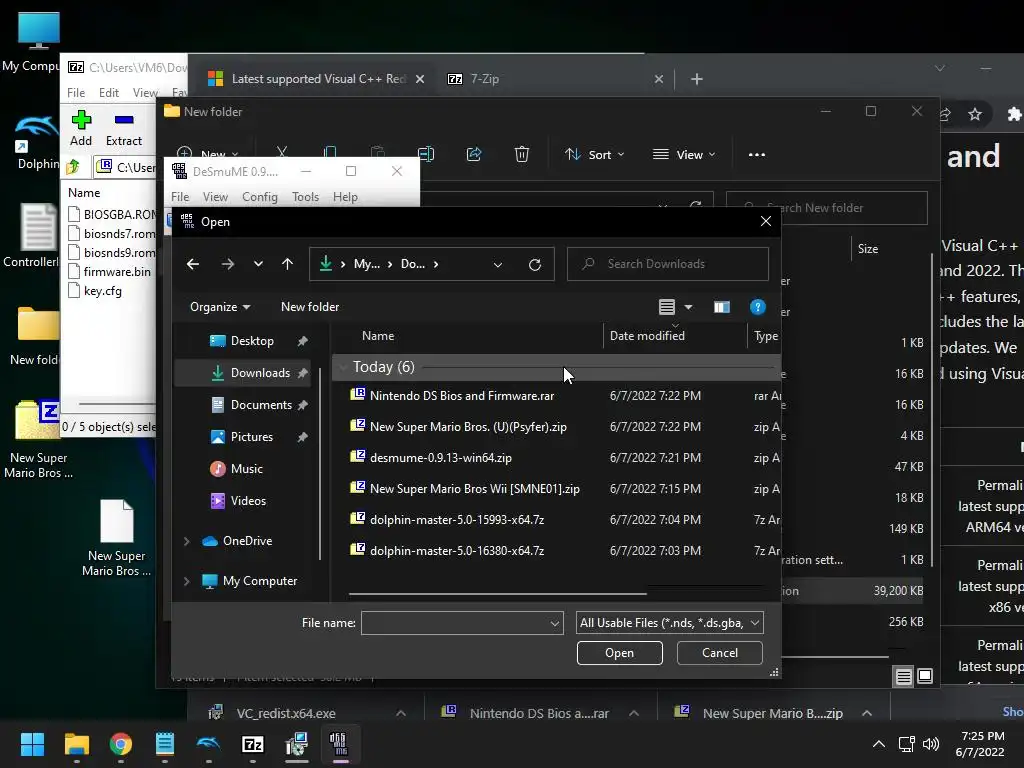This screenshot has width=1024, height=768.
Task: Click the File name input box
Action: (462, 623)
